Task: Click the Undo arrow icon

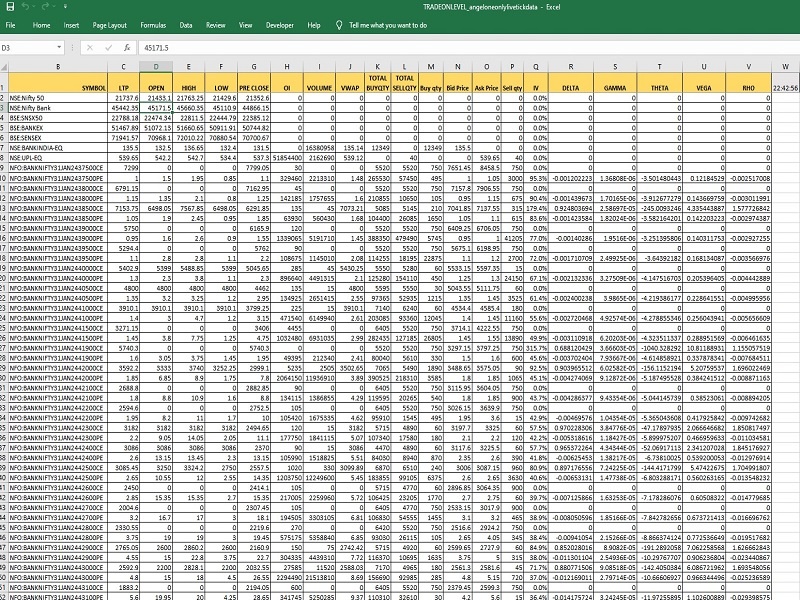Action: pos(26,7)
